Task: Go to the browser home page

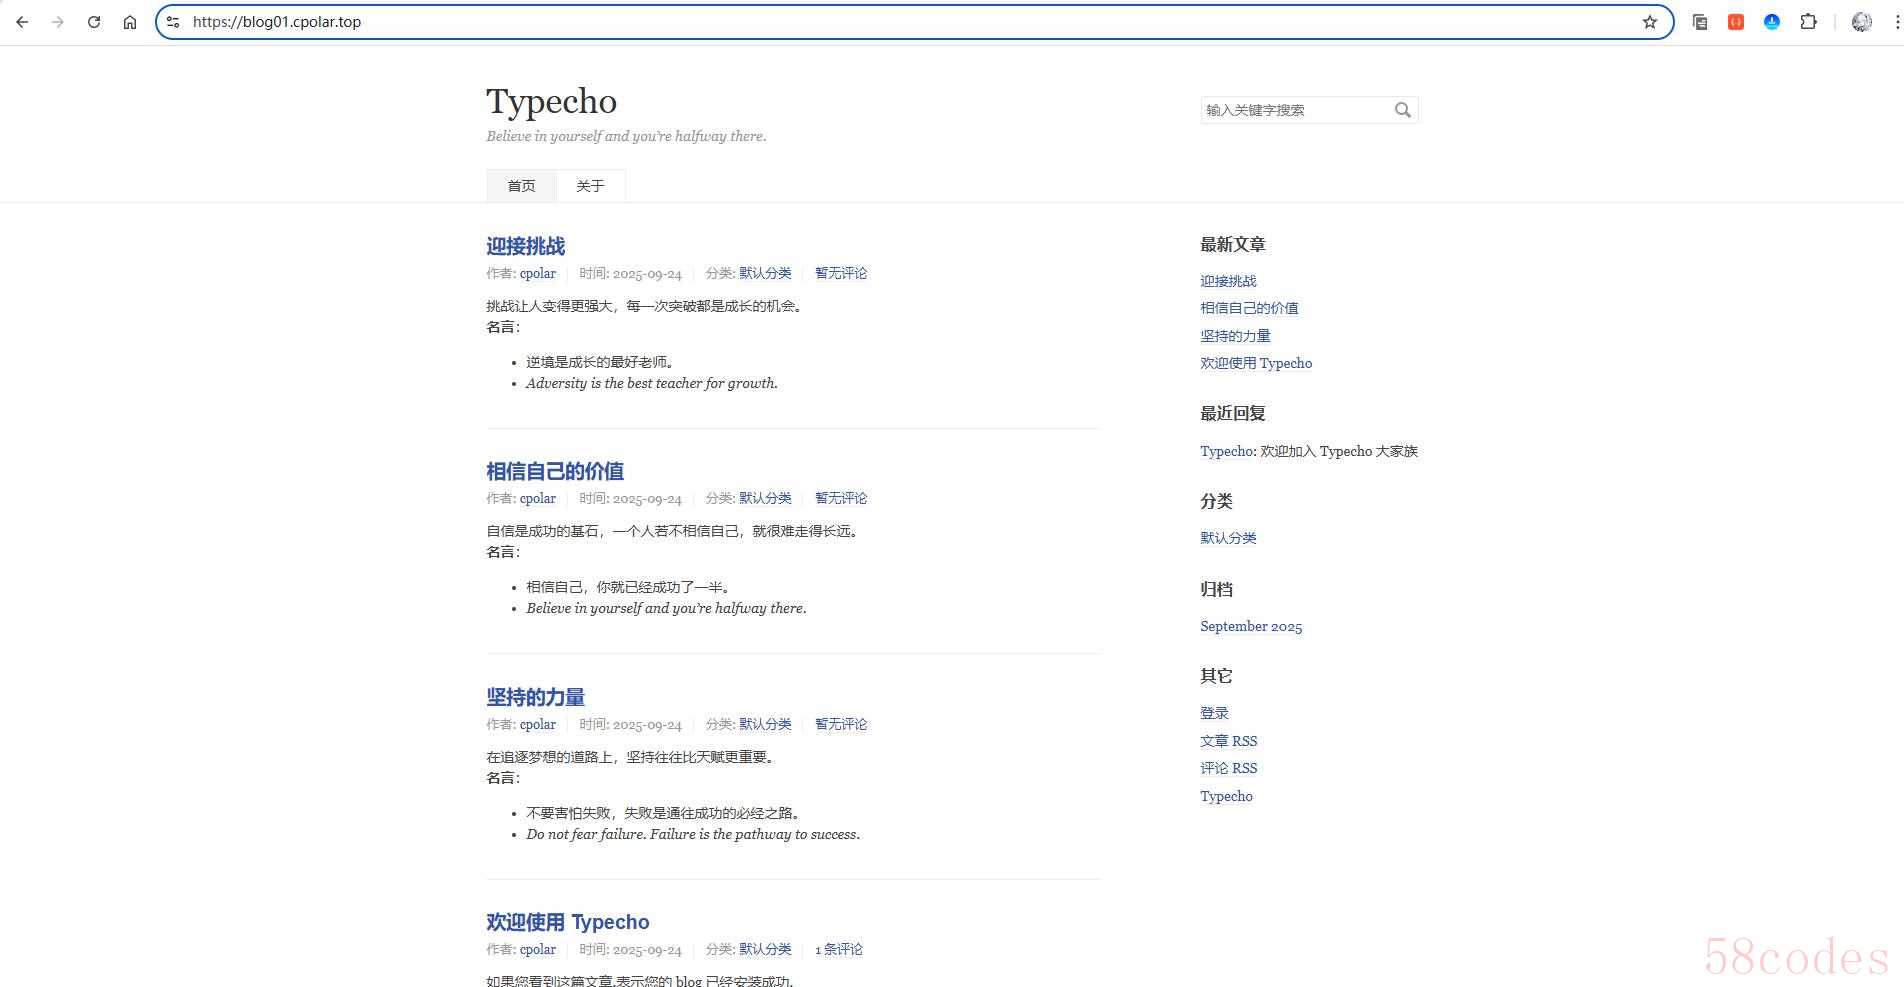Action: (130, 22)
